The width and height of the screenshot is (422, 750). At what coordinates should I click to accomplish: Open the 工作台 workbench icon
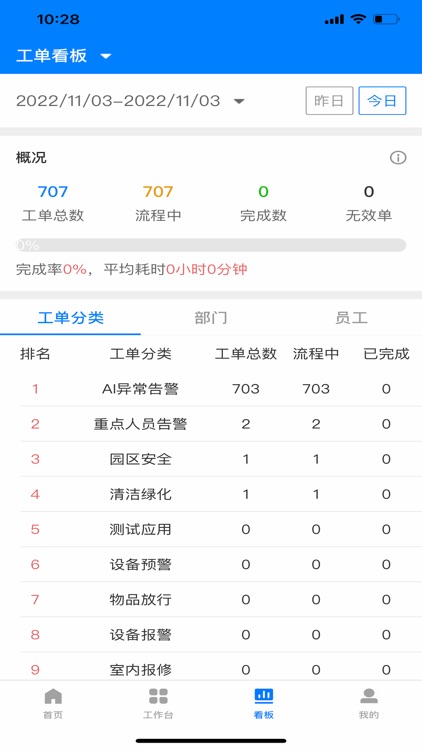pos(158,696)
